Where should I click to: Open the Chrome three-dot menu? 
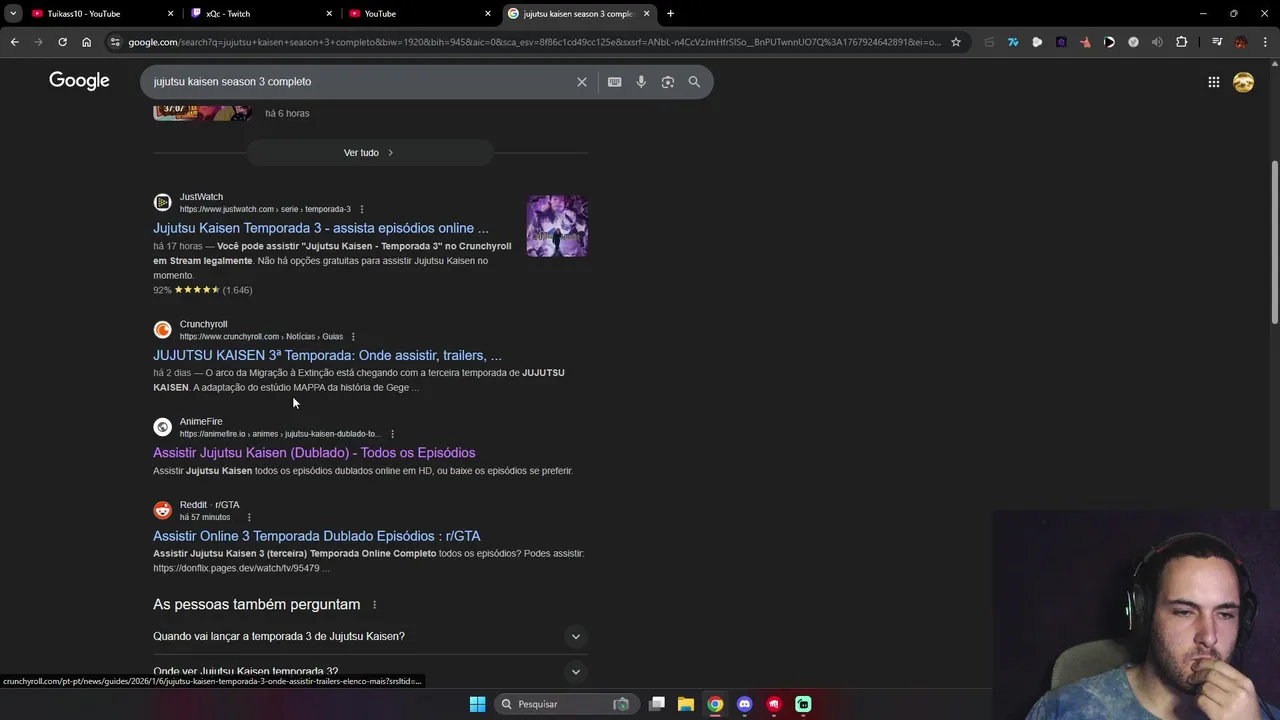pos(1265,42)
